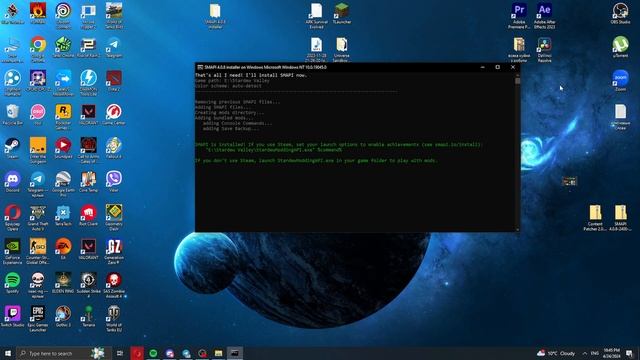The width and height of the screenshot is (640, 360).
Task: Open the Riot Client desktop shortcut
Action: (88, 216)
